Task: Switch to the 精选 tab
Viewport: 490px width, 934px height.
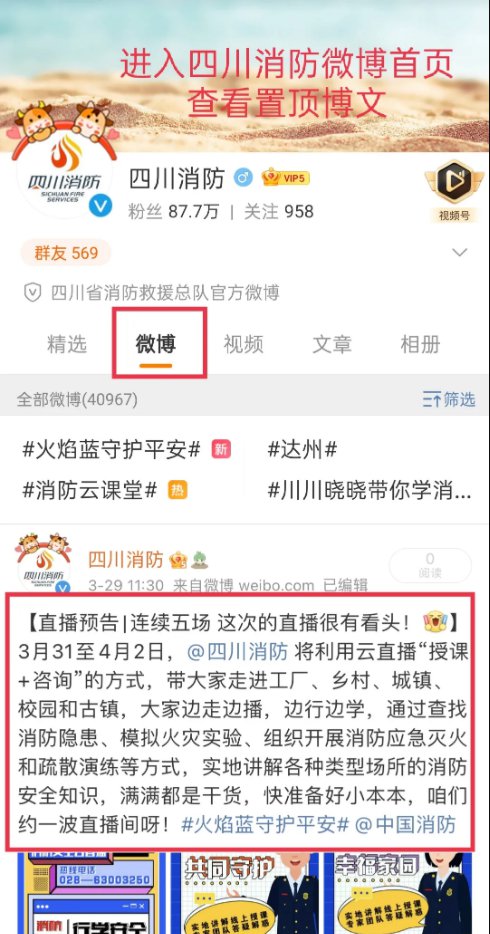Action: point(67,344)
